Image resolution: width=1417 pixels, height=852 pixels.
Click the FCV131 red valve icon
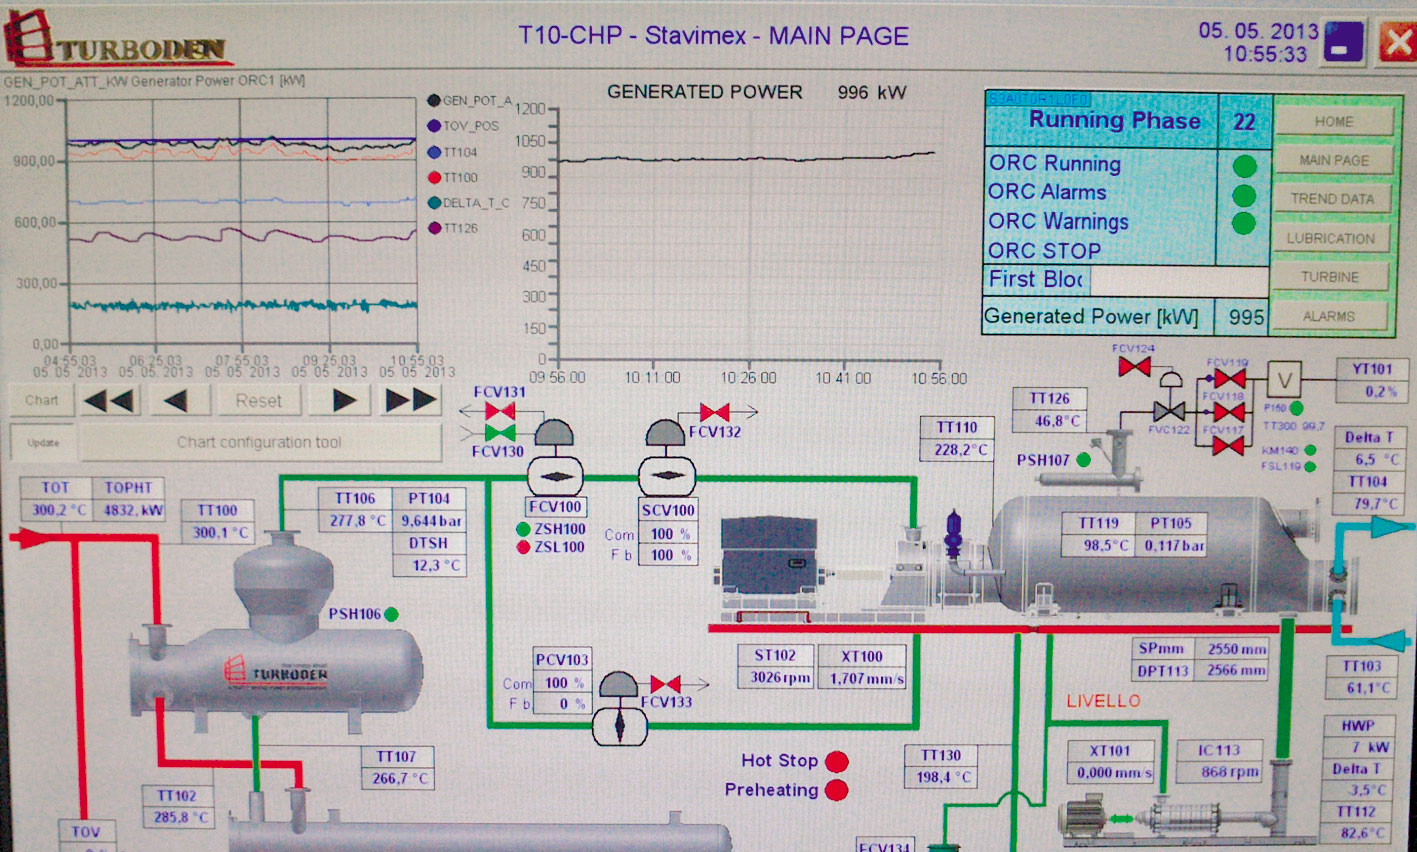click(x=499, y=411)
